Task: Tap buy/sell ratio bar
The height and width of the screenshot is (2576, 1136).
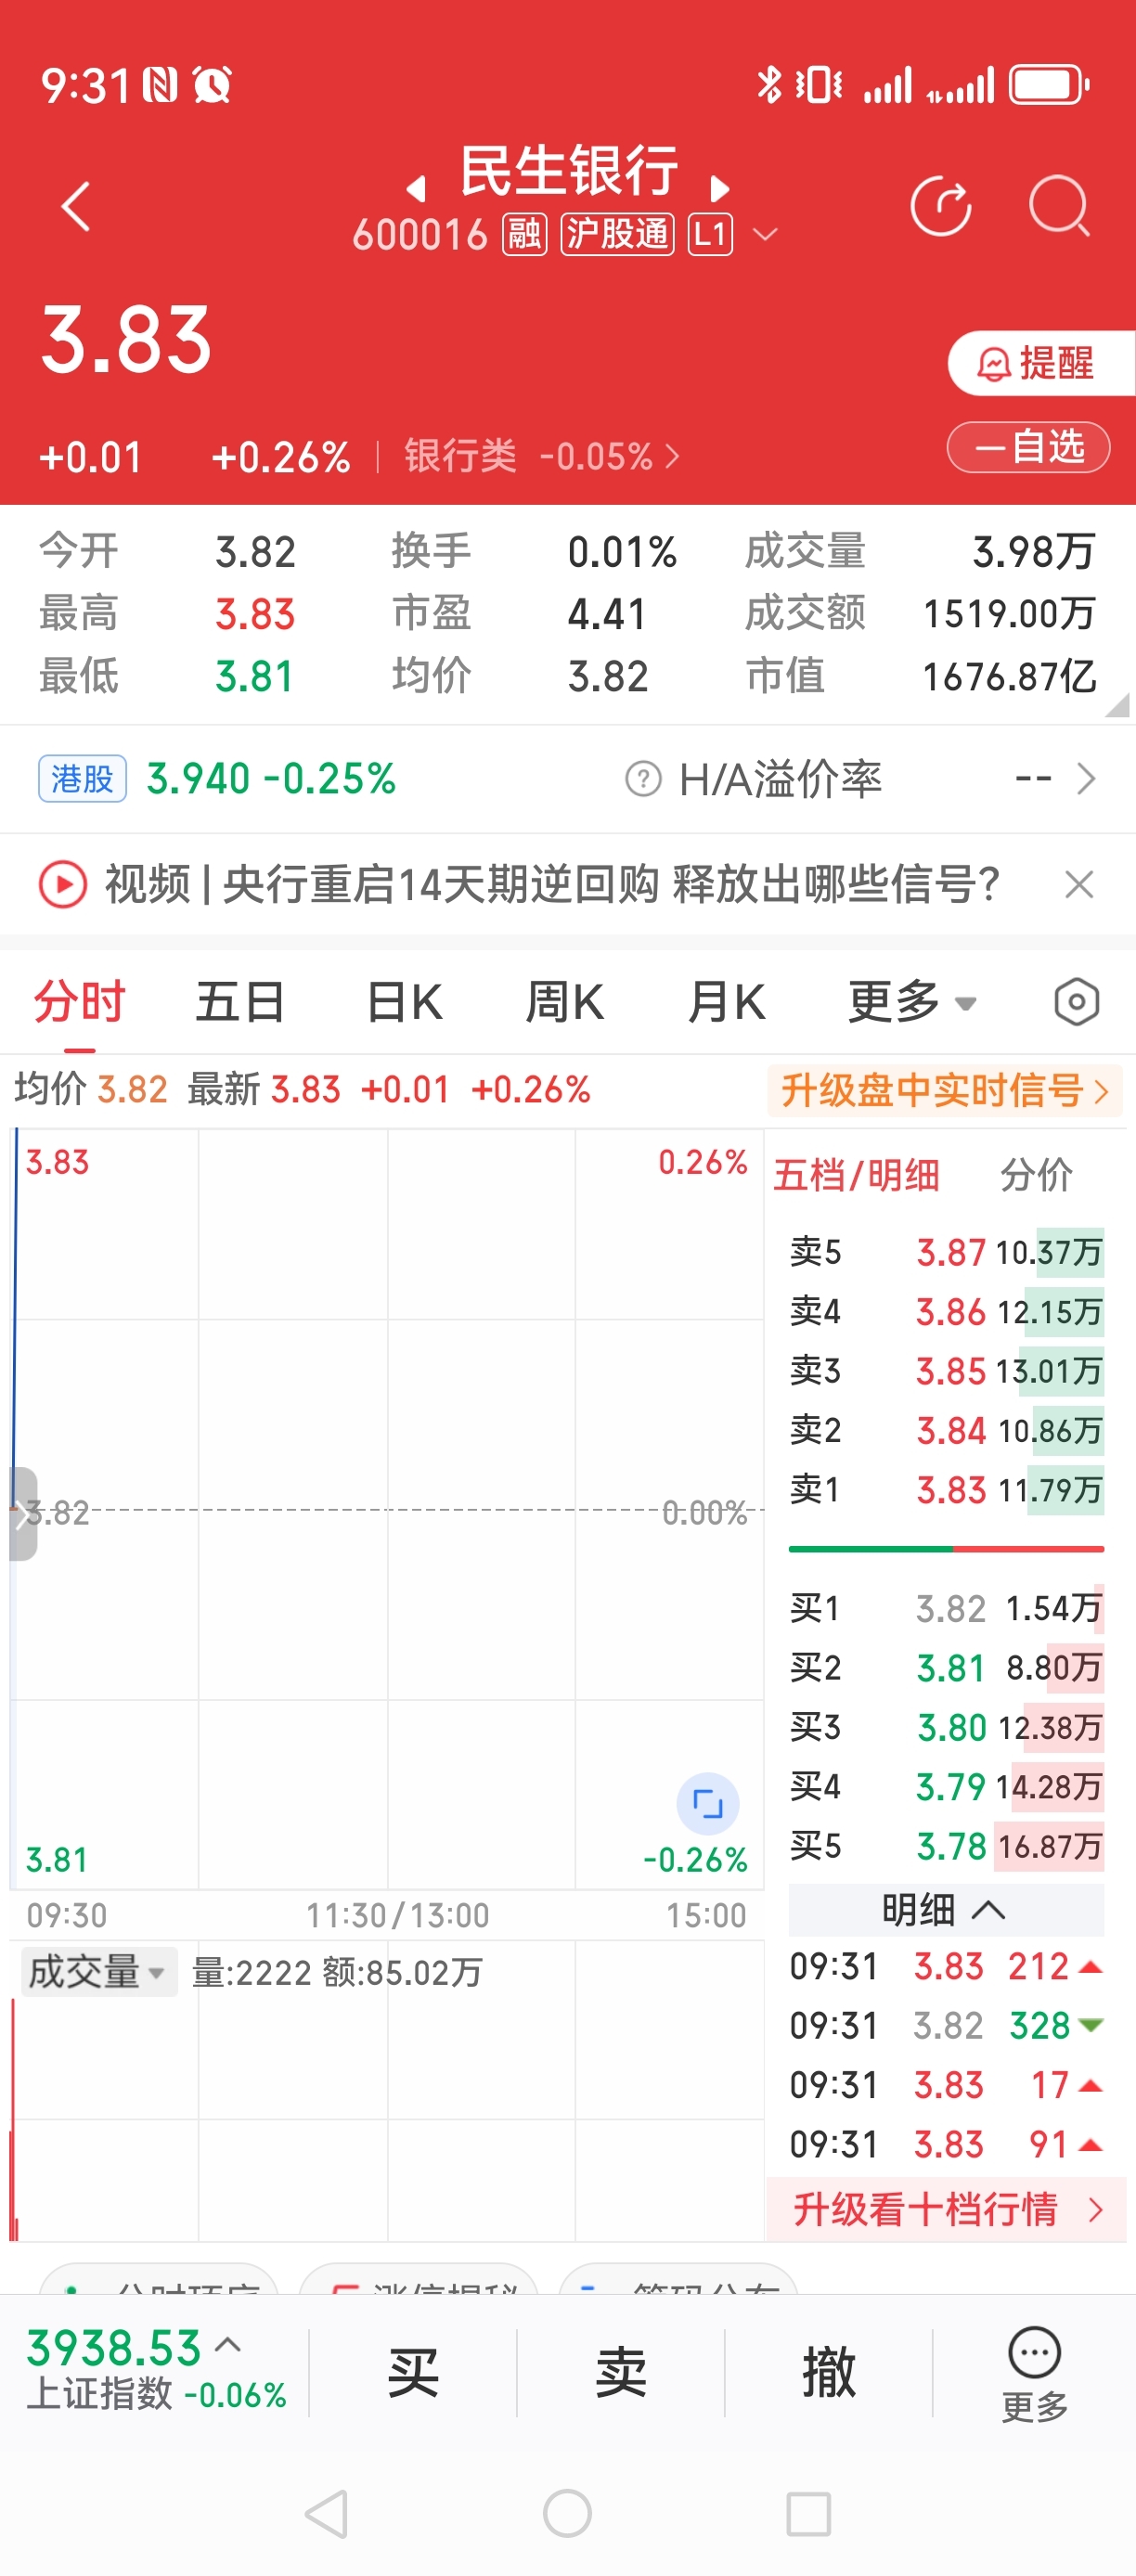Action: point(946,1549)
